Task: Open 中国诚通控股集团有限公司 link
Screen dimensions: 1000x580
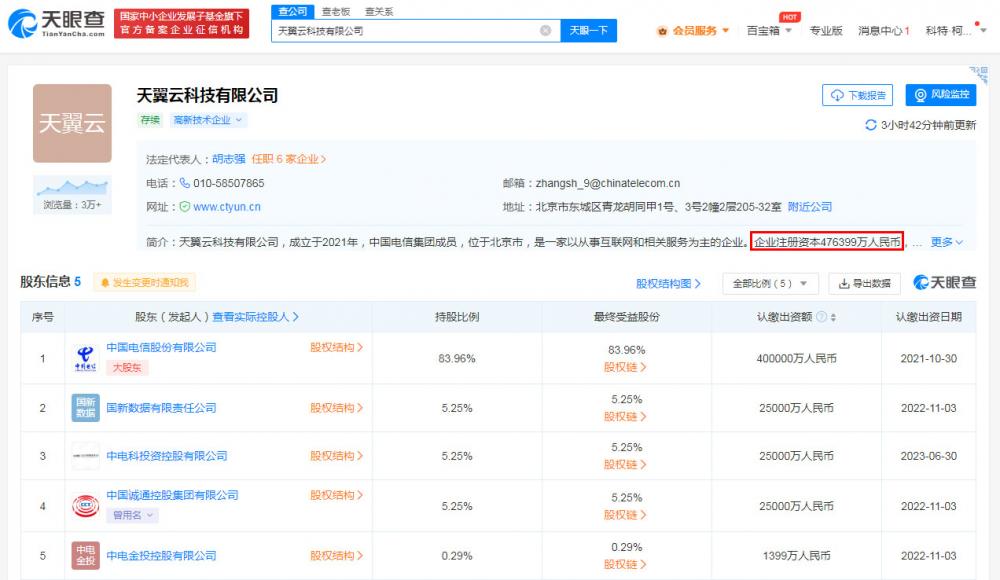Action: tap(172, 495)
